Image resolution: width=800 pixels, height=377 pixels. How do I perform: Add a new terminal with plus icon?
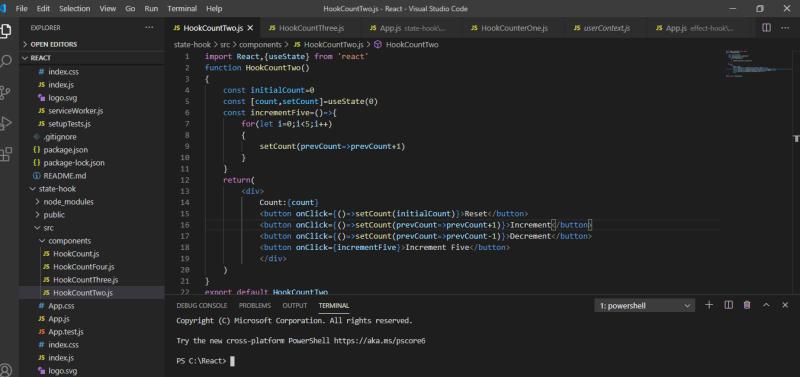pyautogui.click(x=709, y=305)
